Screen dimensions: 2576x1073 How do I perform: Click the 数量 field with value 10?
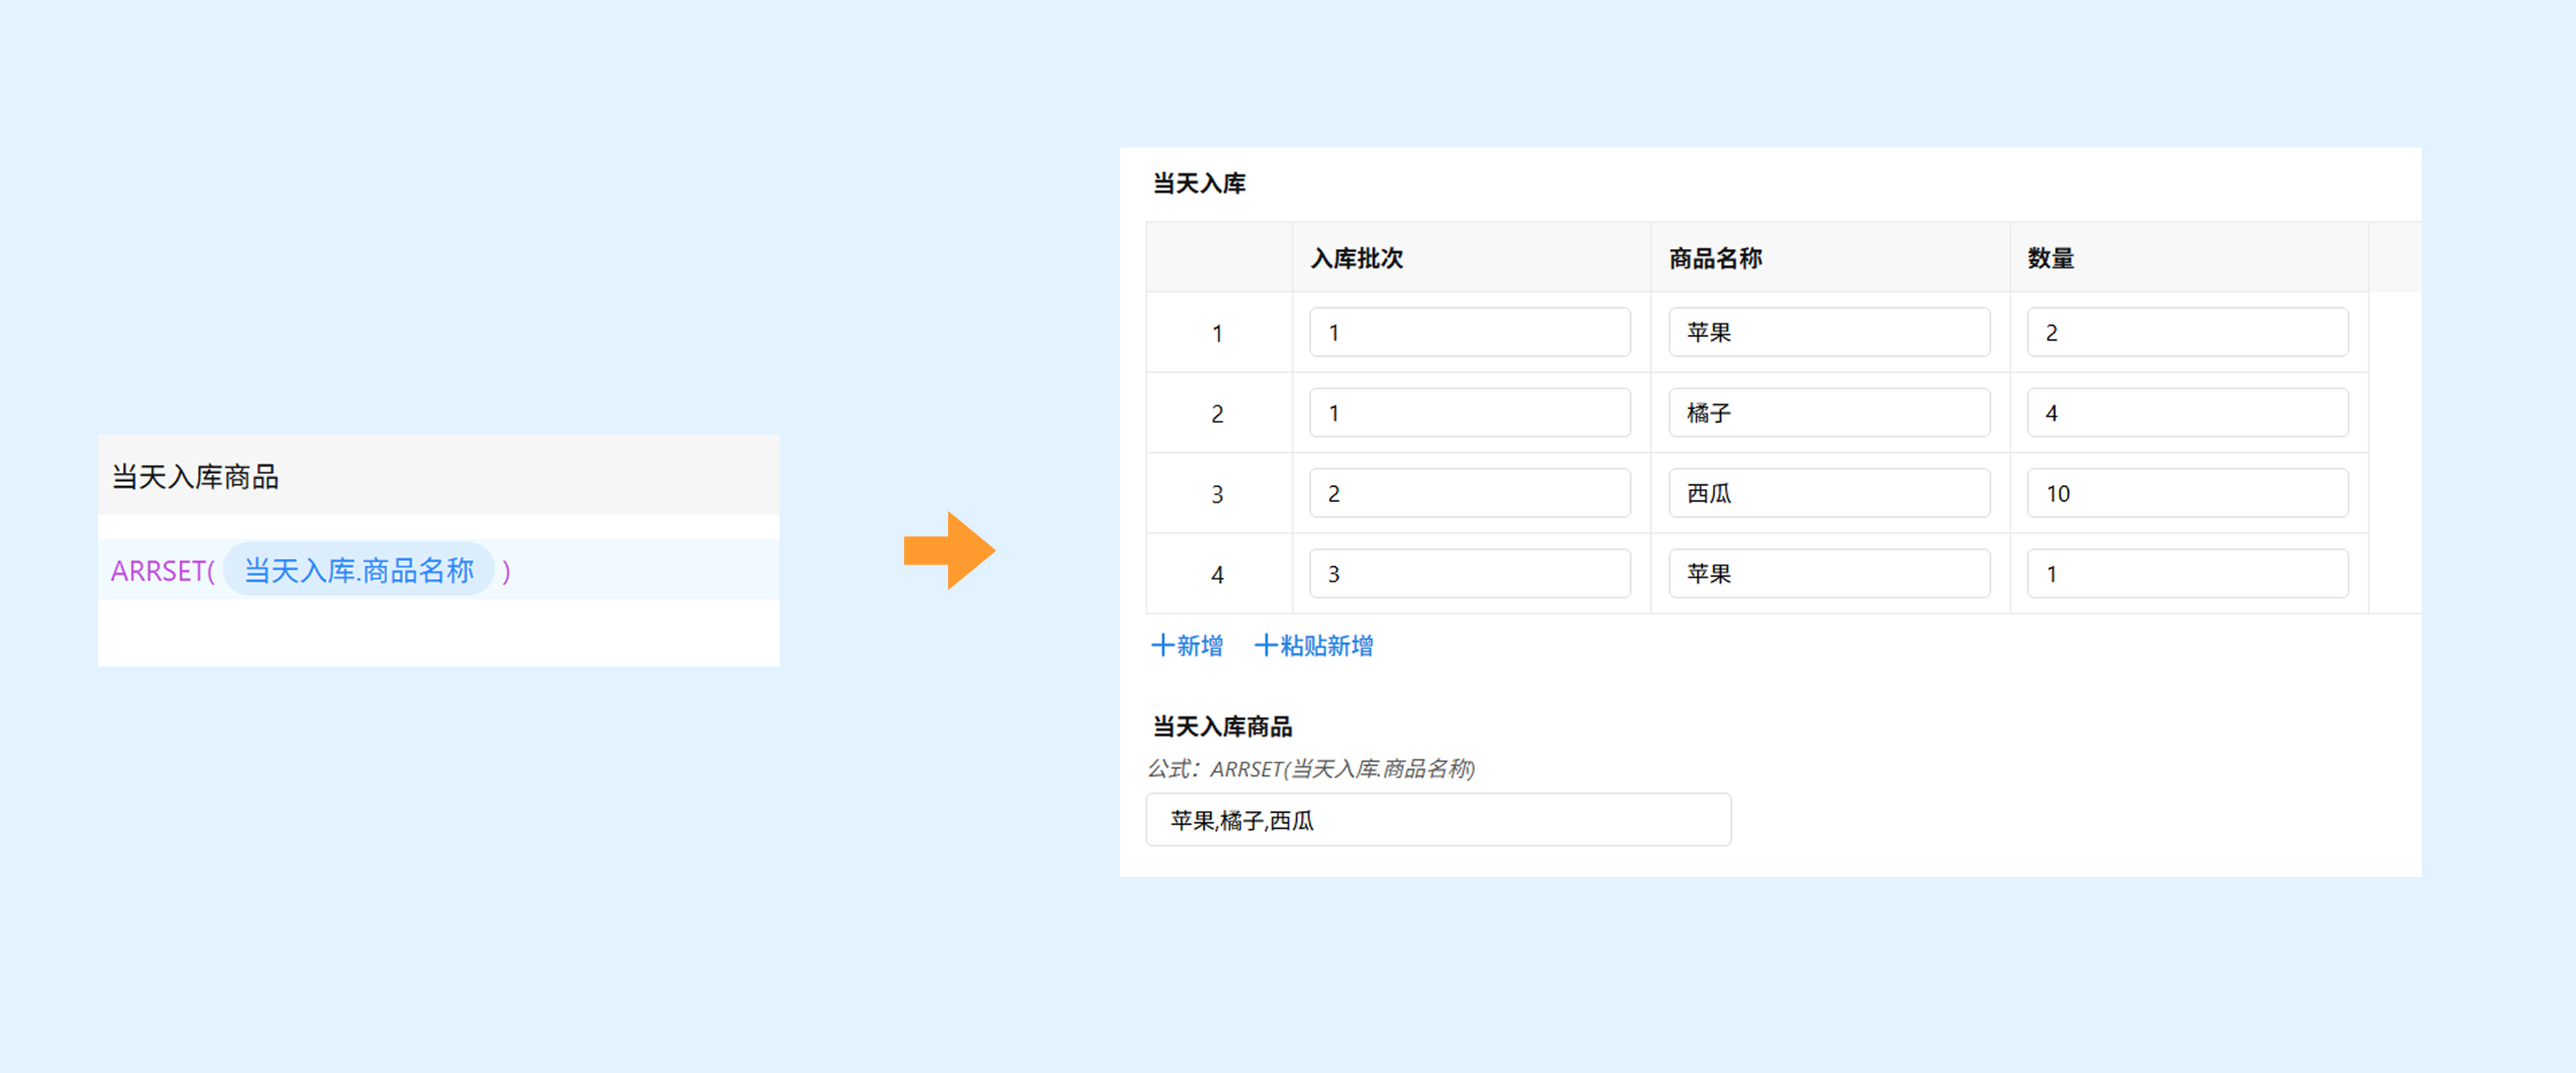(x=2187, y=494)
